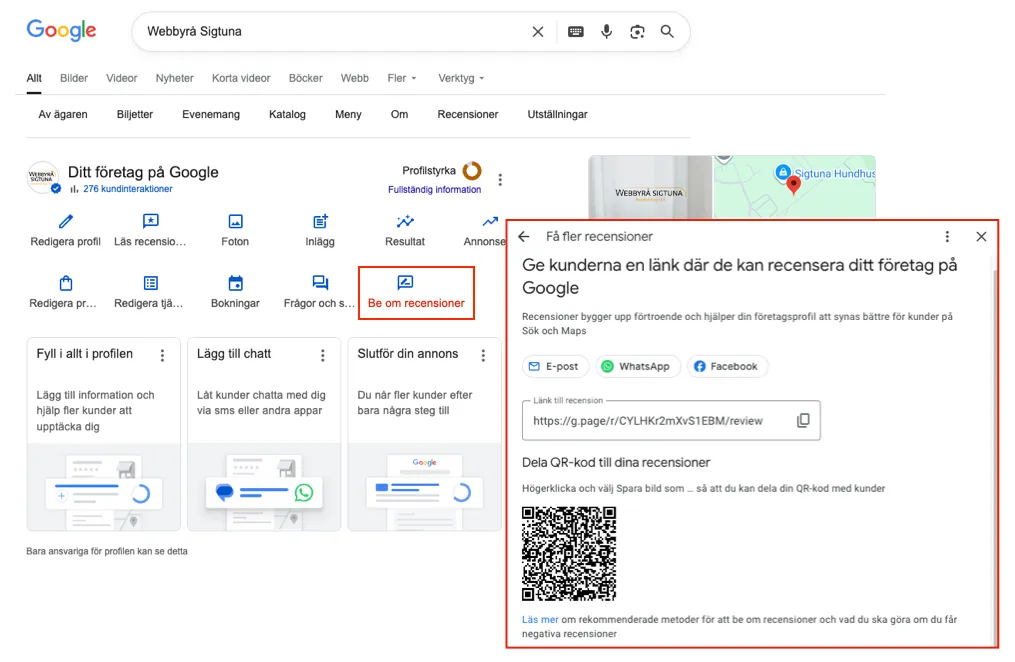
Task: Open the on-screen keyboard input tool
Action: pyautogui.click(x=575, y=32)
